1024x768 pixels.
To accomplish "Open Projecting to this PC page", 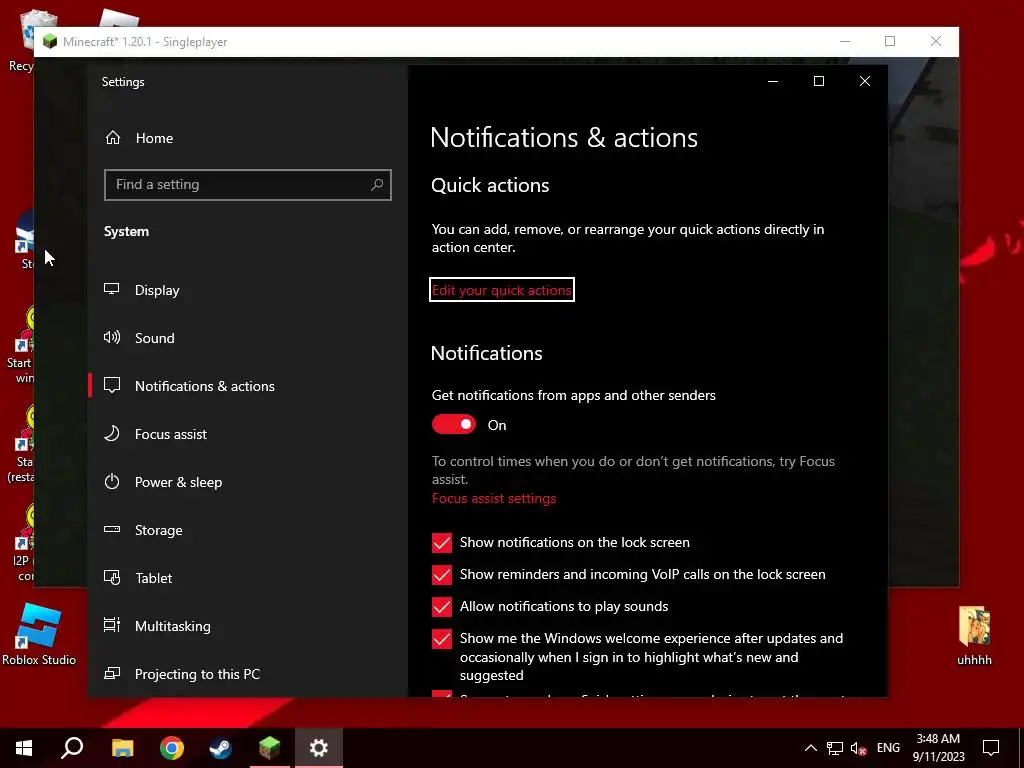I will pyautogui.click(x=248, y=674).
